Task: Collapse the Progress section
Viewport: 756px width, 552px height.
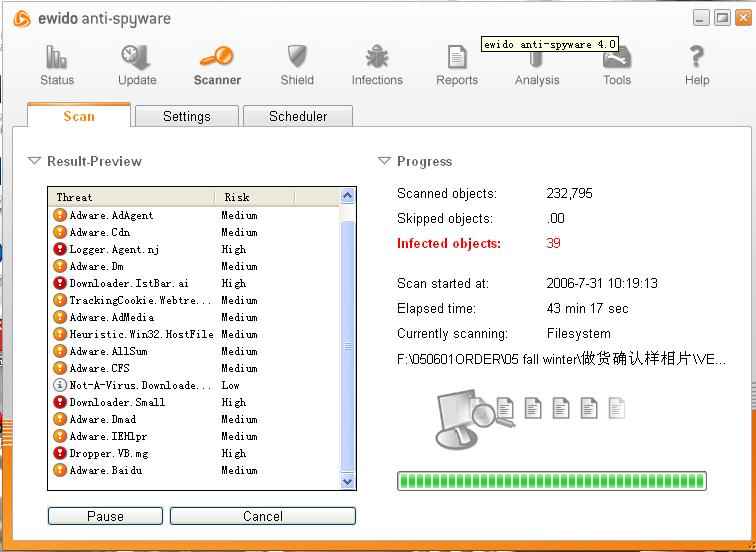Action: pos(384,161)
